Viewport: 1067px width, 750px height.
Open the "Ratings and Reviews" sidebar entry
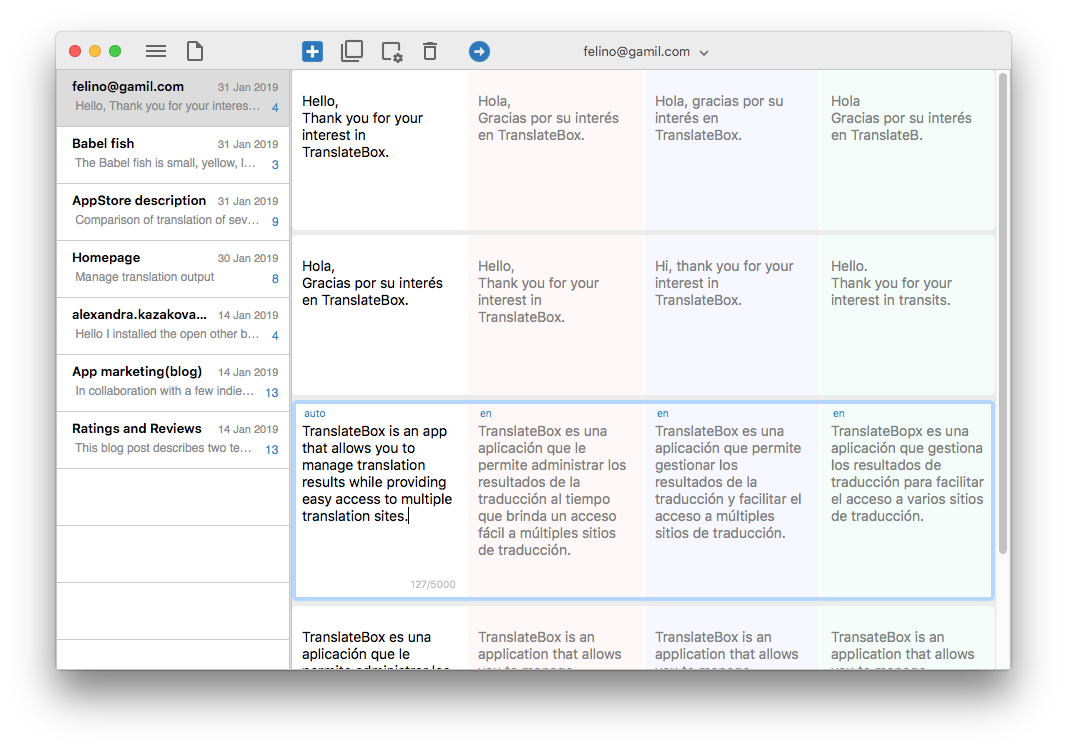tap(174, 440)
